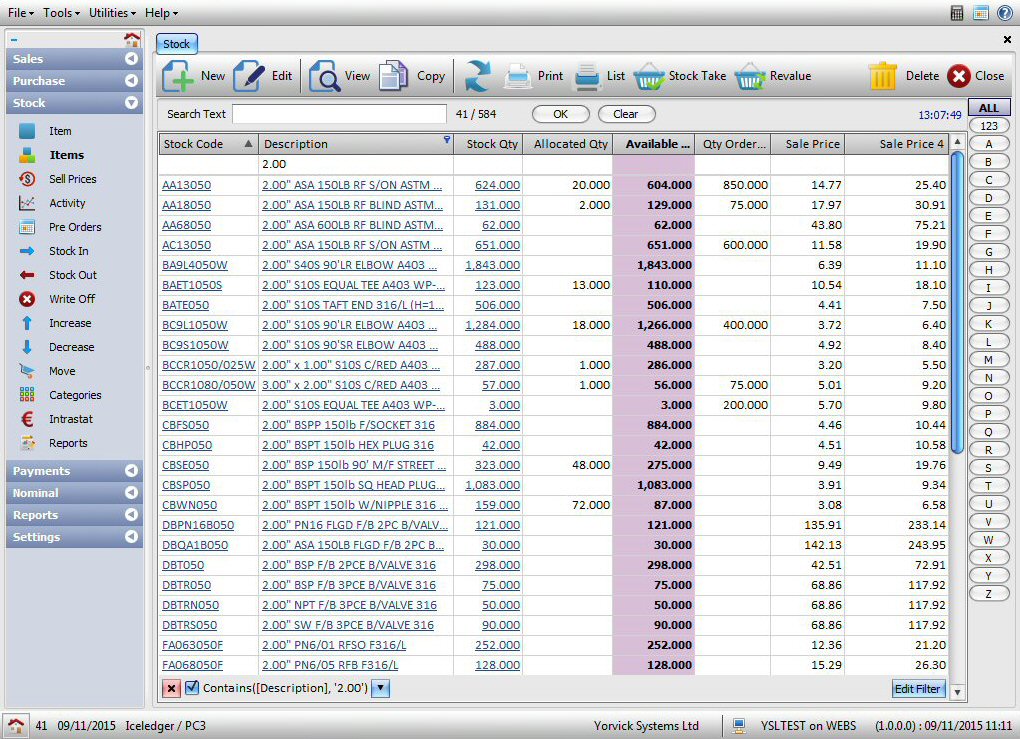
Task: Open stock code AA13050
Action: pos(189,184)
